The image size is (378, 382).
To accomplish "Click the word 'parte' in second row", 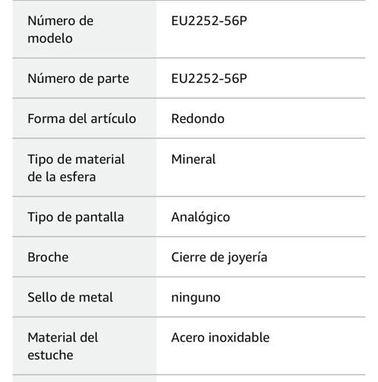I will click(113, 79).
